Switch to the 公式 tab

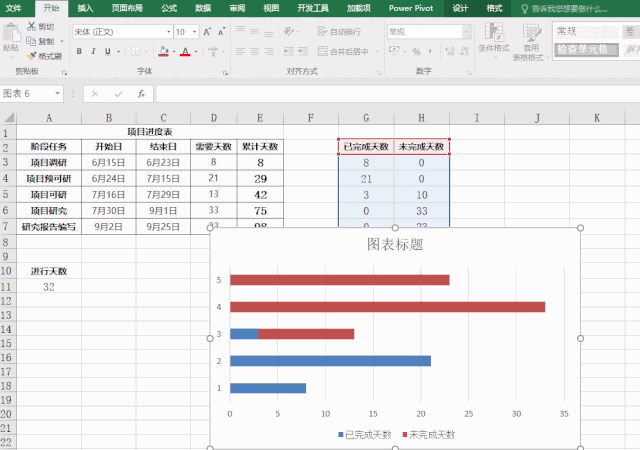[169, 8]
